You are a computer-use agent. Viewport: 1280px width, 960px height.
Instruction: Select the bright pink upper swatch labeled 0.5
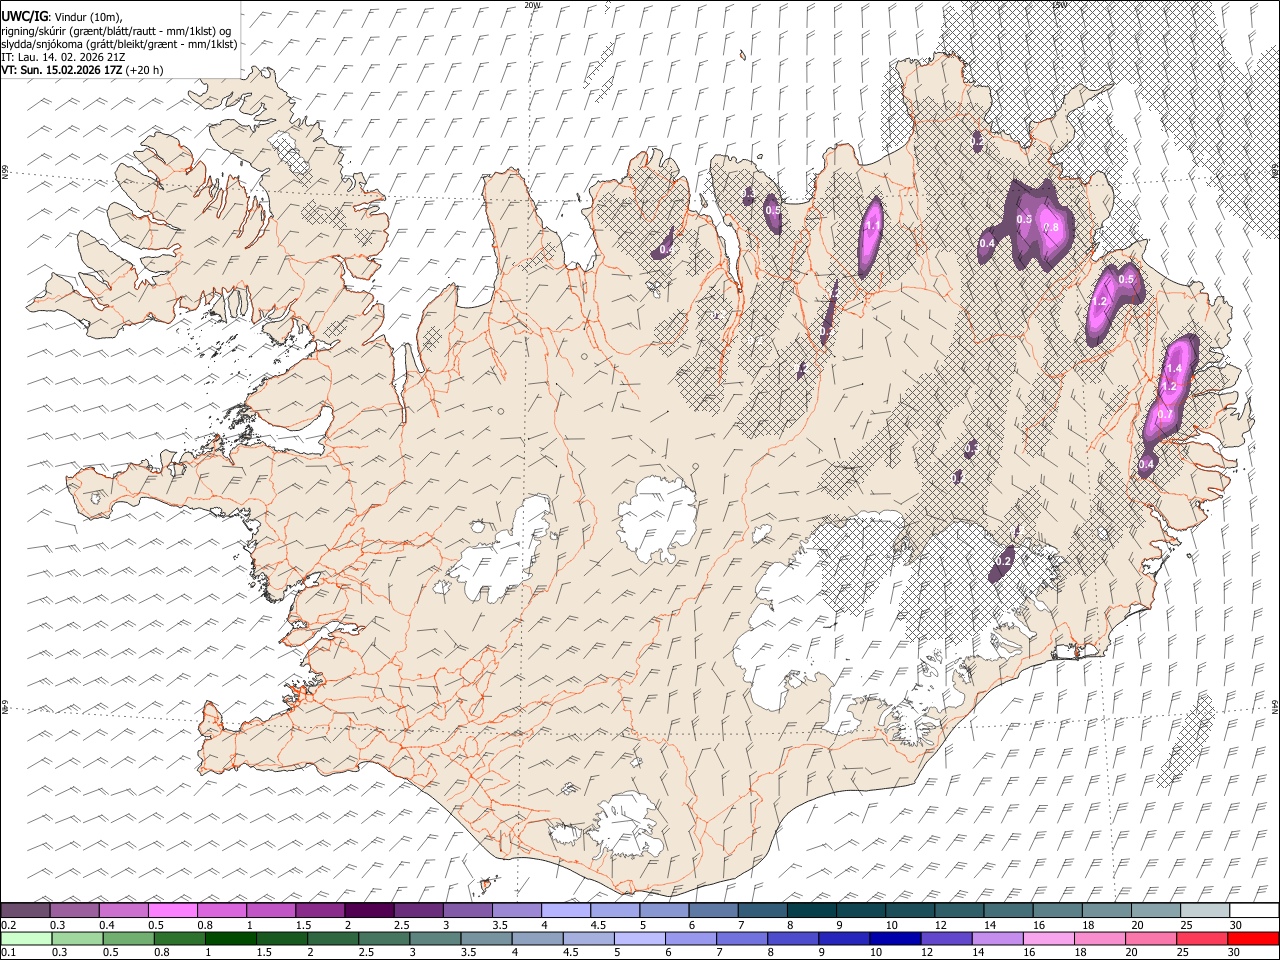(173, 910)
